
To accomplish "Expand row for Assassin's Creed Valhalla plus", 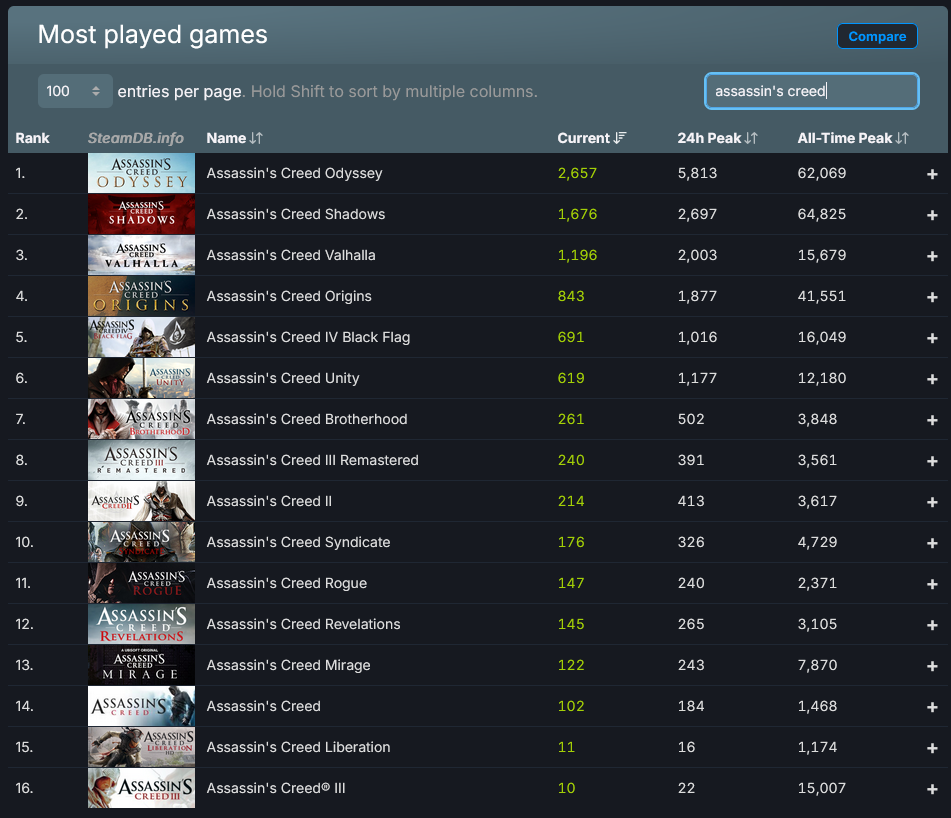I will tap(932, 256).
